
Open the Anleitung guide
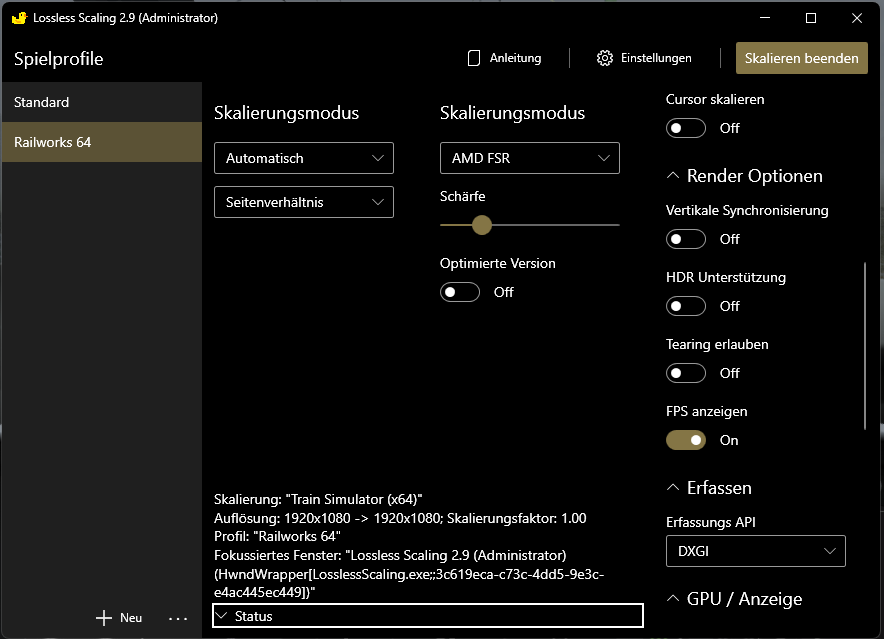click(505, 58)
